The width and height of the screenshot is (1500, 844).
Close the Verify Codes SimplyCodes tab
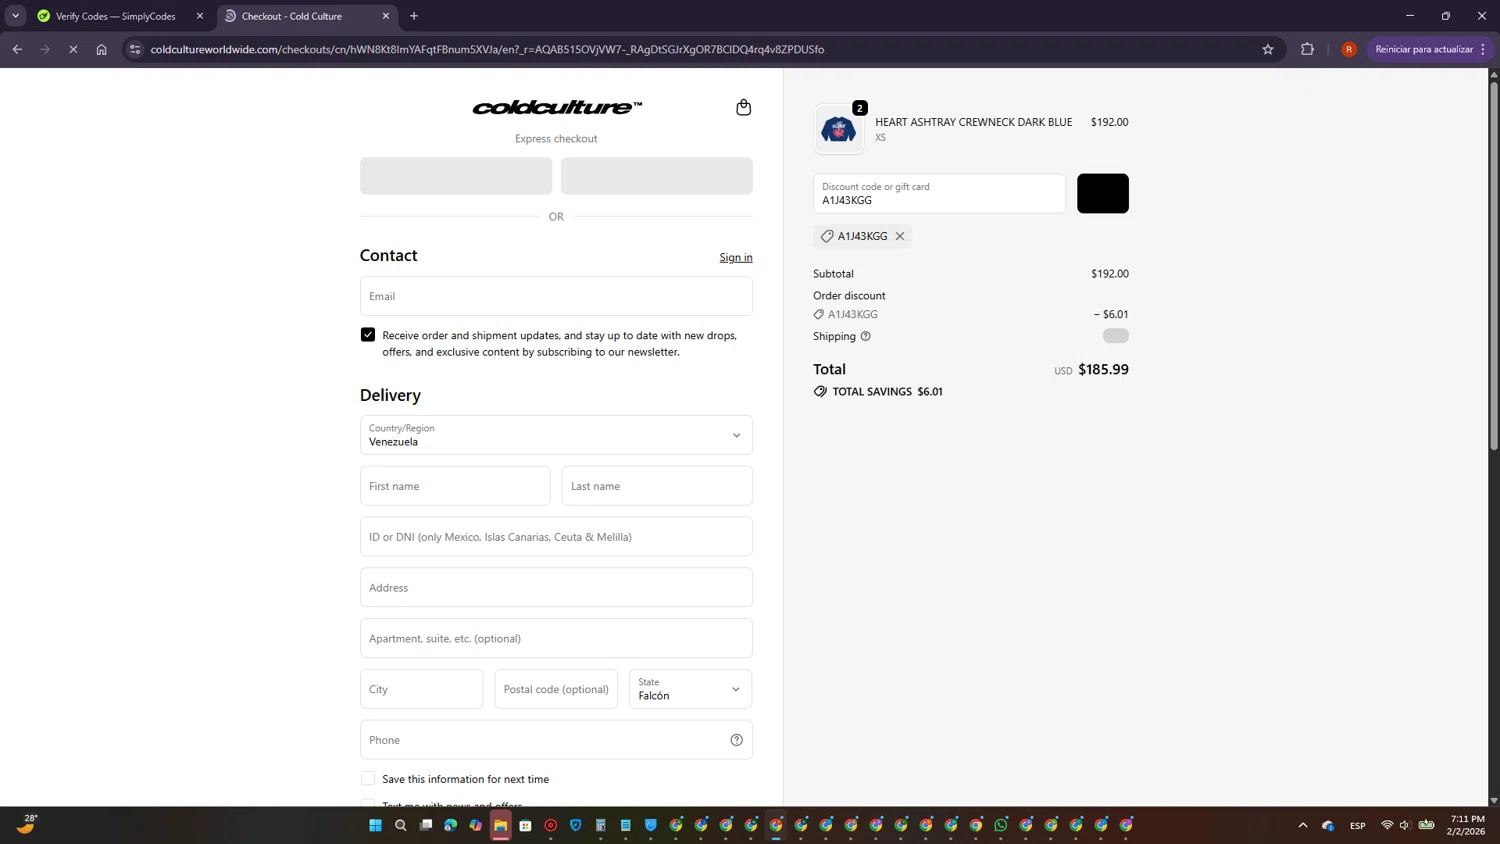(x=200, y=16)
